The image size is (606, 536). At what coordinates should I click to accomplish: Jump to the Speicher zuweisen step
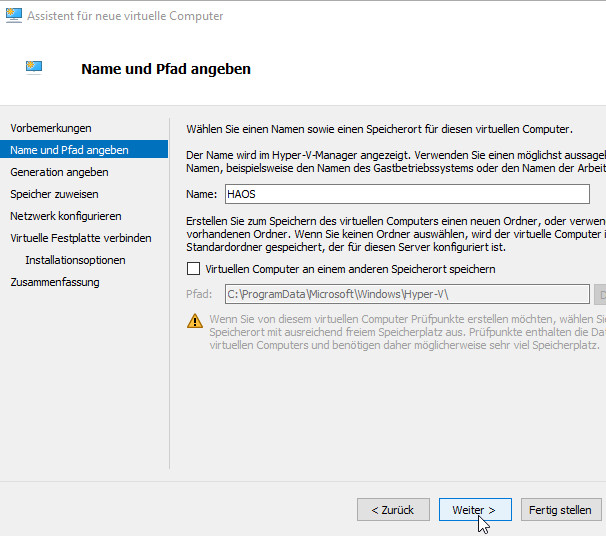click(x=54, y=194)
